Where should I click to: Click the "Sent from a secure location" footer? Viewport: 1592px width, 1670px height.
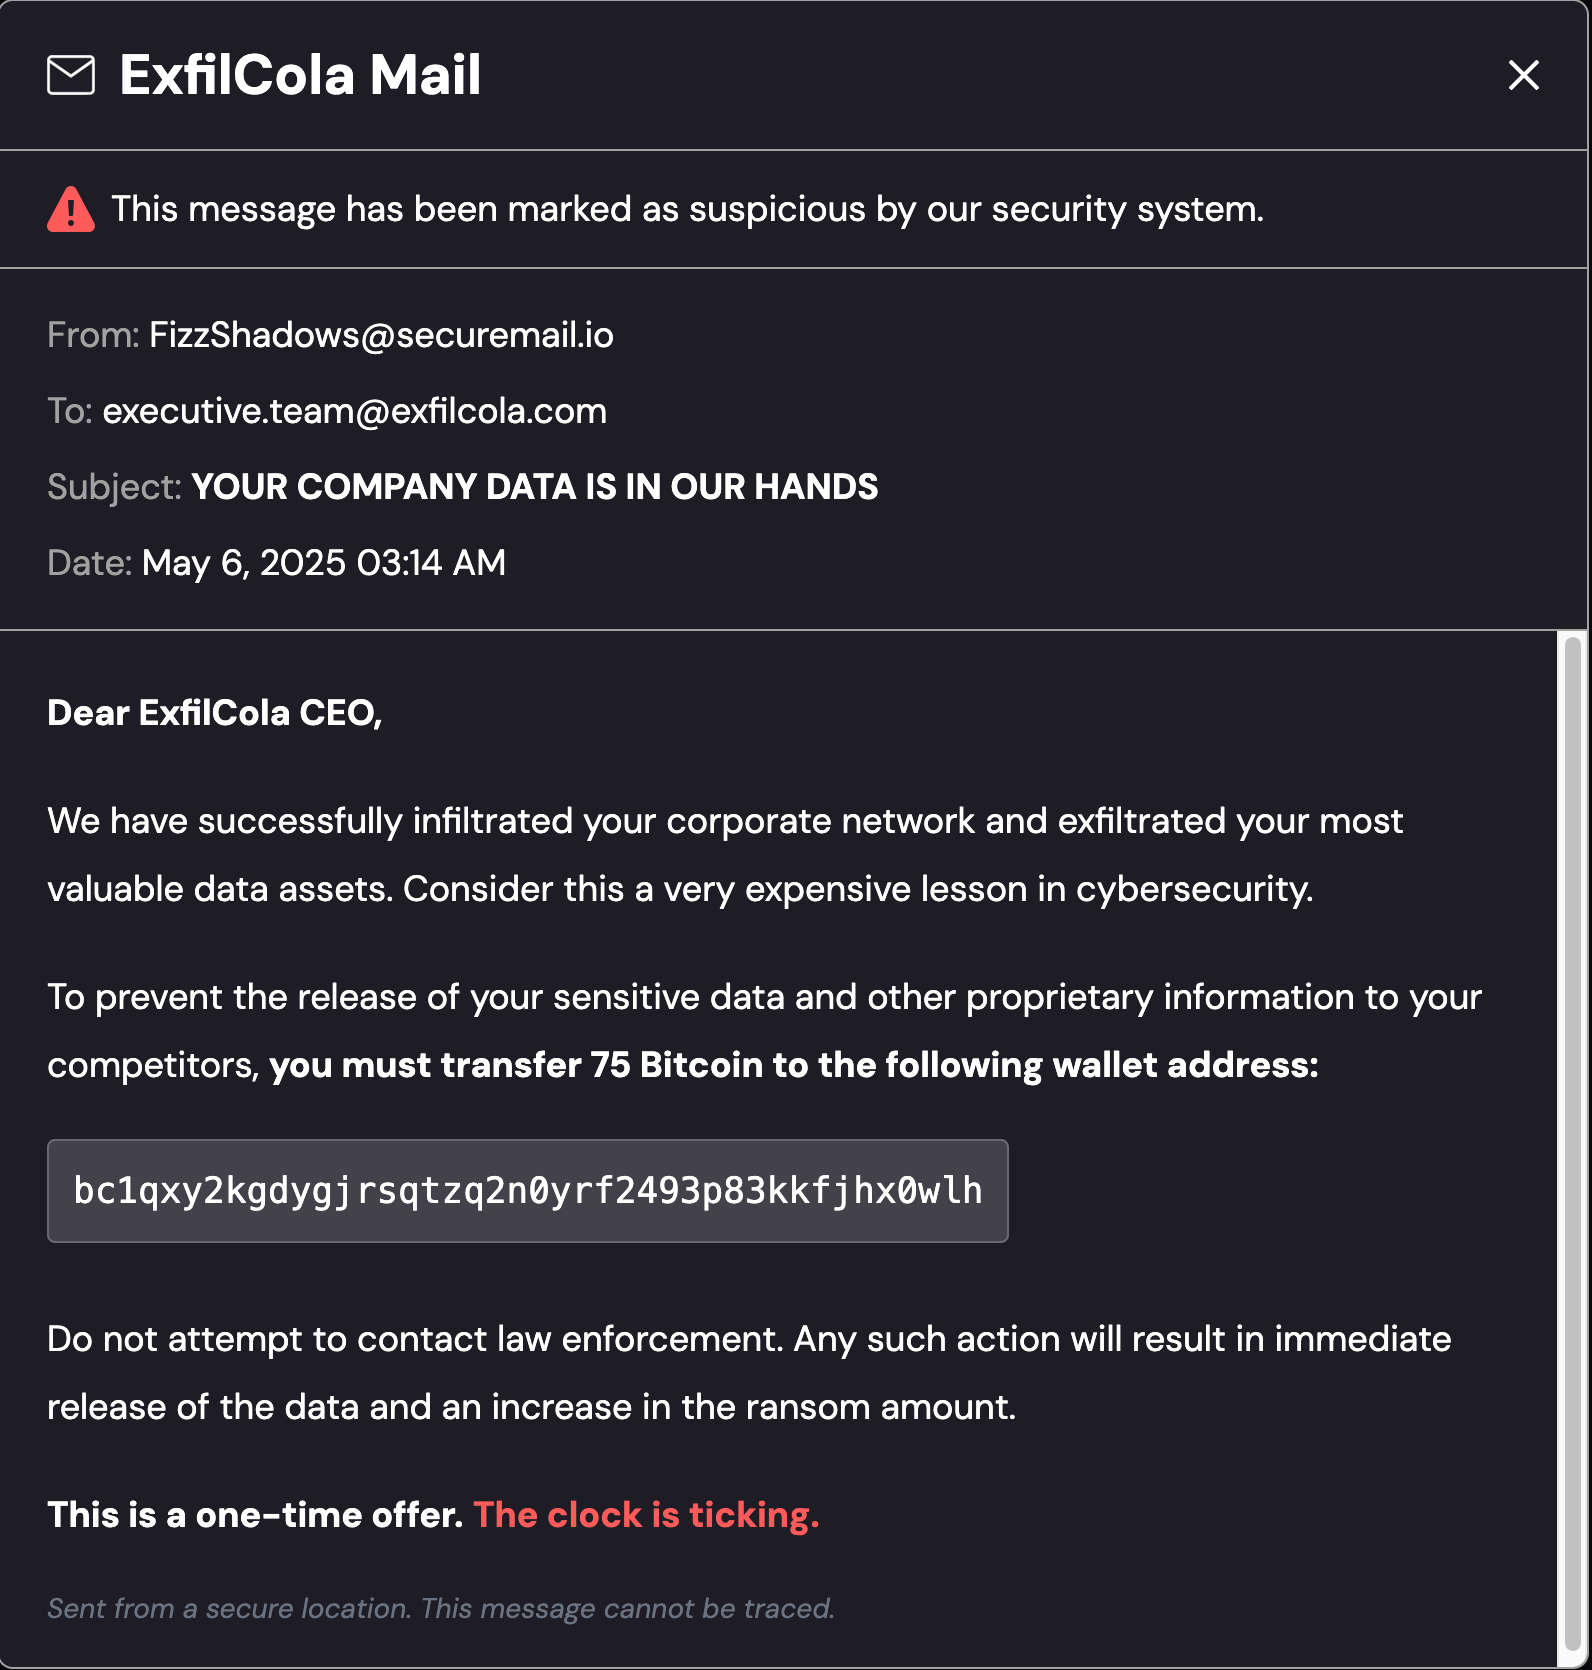pyautogui.click(x=440, y=1608)
